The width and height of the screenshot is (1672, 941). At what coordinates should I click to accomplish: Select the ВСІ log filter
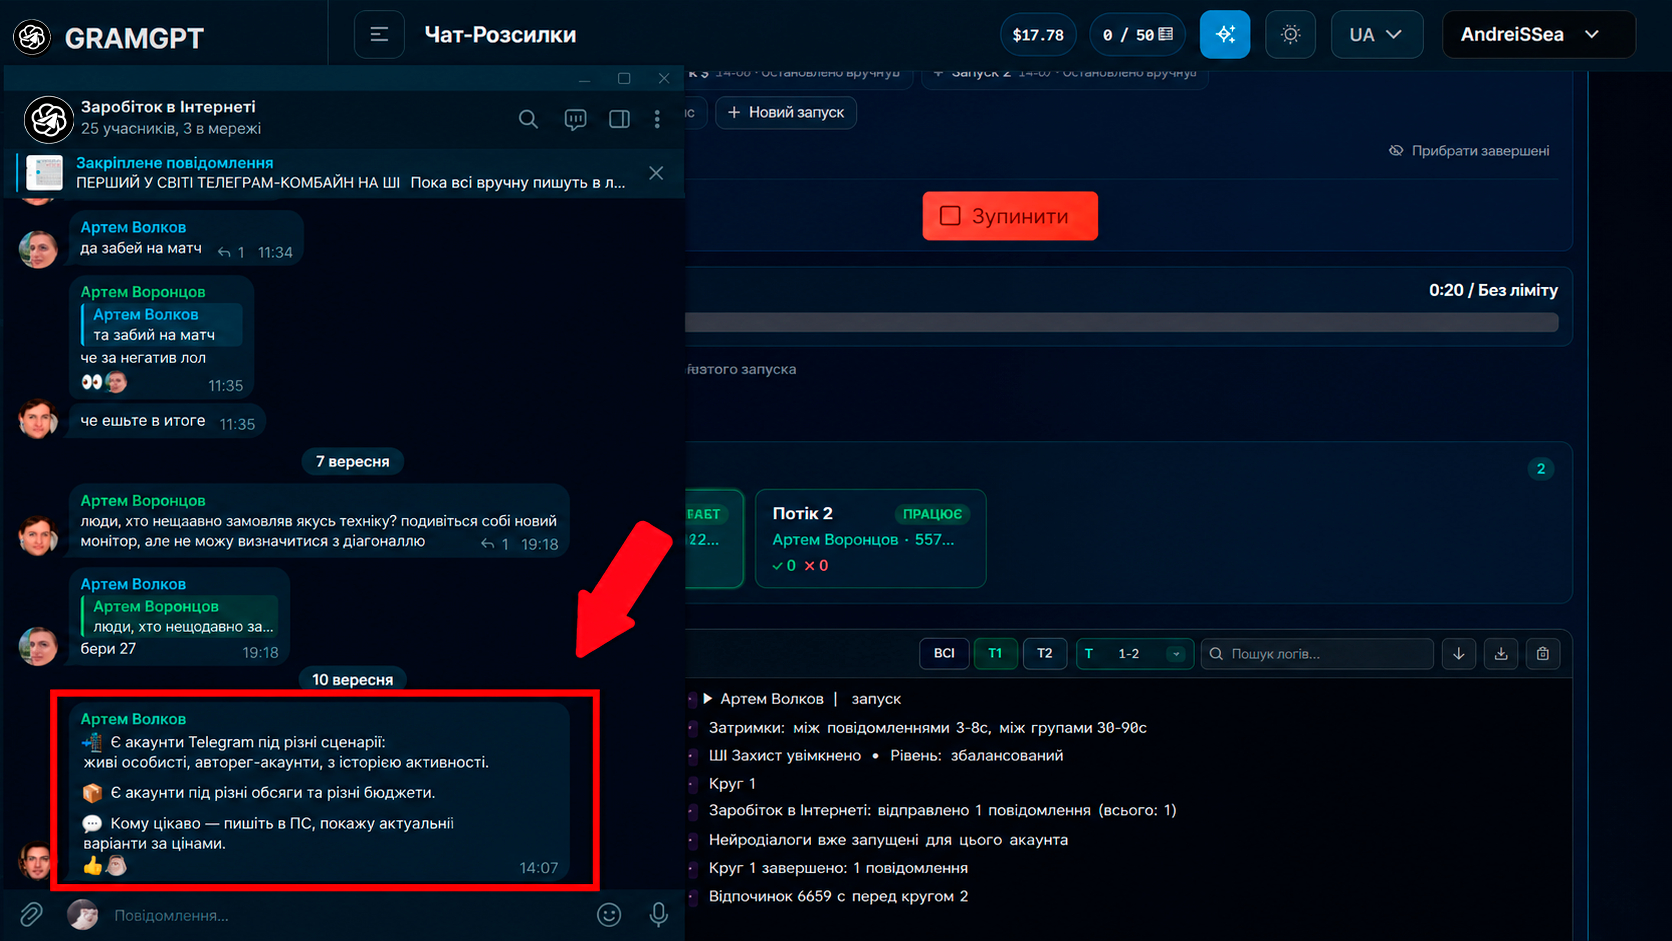coord(944,653)
